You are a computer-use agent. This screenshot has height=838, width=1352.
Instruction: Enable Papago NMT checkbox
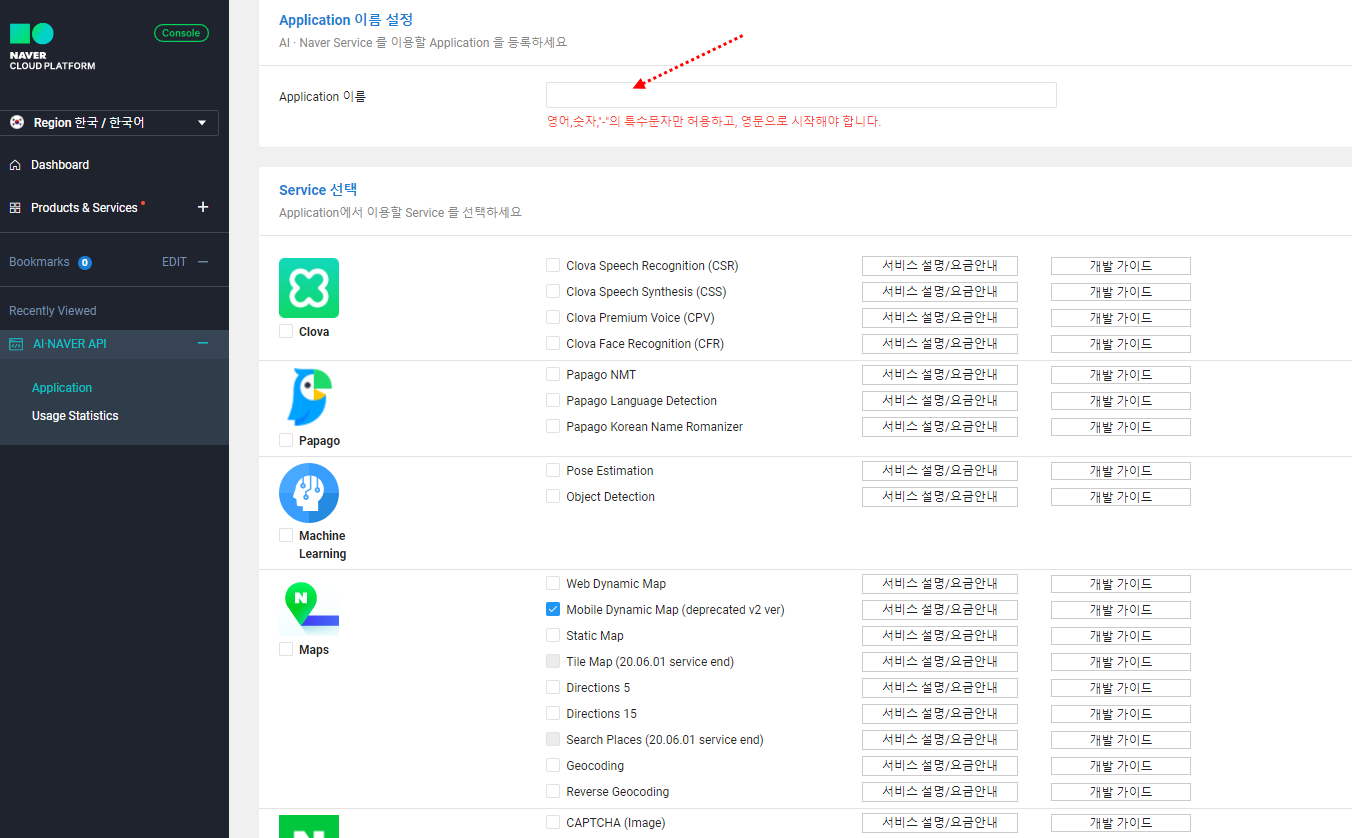[553, 374]
